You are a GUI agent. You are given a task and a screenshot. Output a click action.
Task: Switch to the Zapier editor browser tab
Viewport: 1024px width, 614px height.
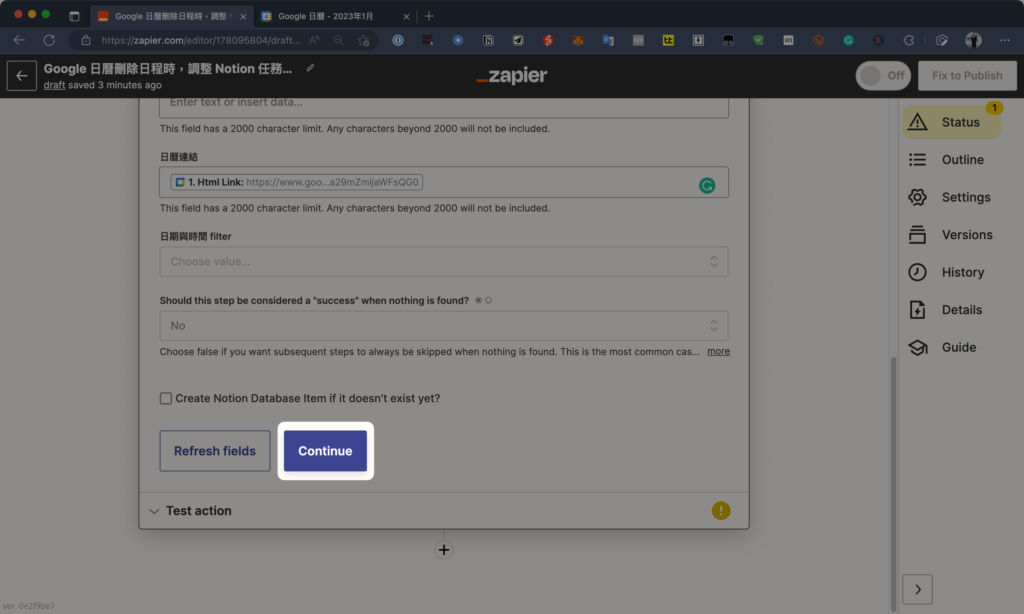pos(172,16)
